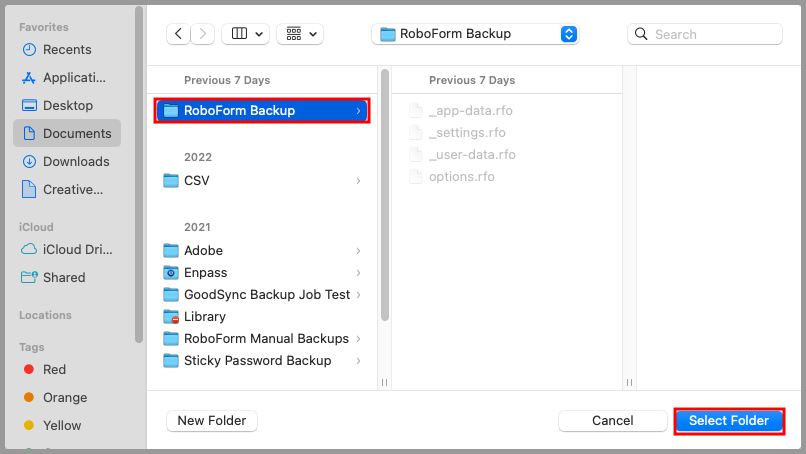
Task: Open iCloud Drive in the sidebar
Action: point(67,249)
